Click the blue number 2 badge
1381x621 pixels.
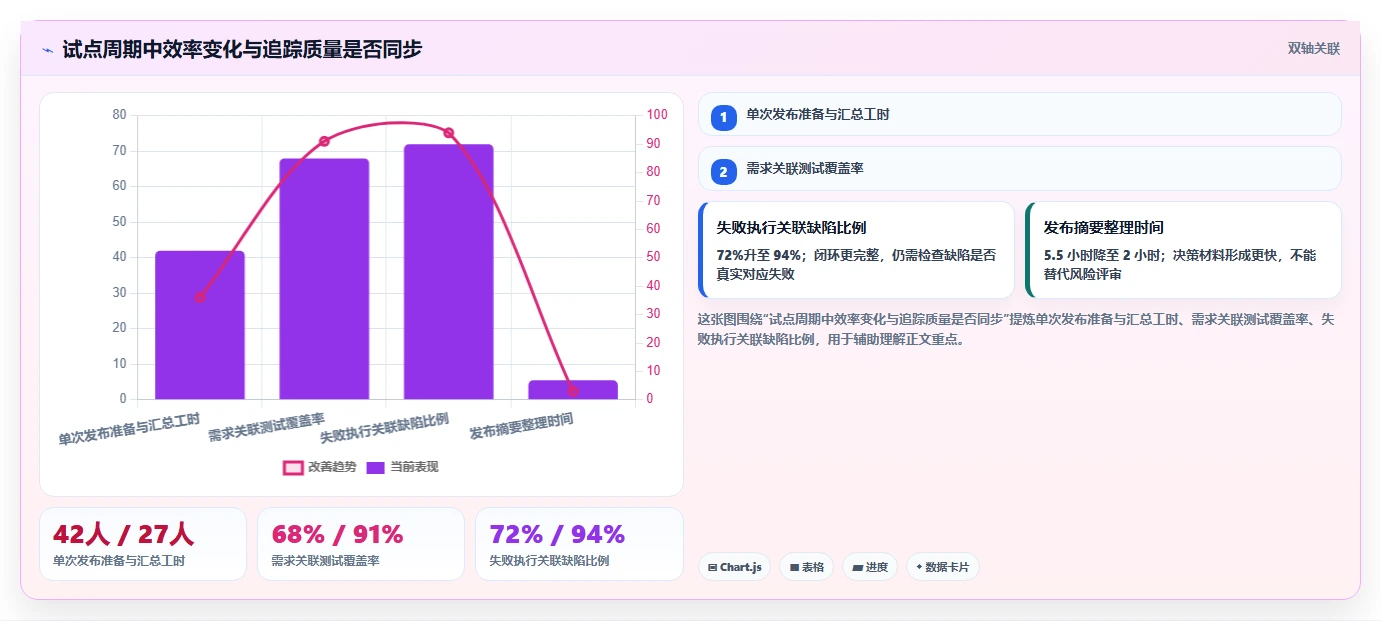(x=723, y=172)
